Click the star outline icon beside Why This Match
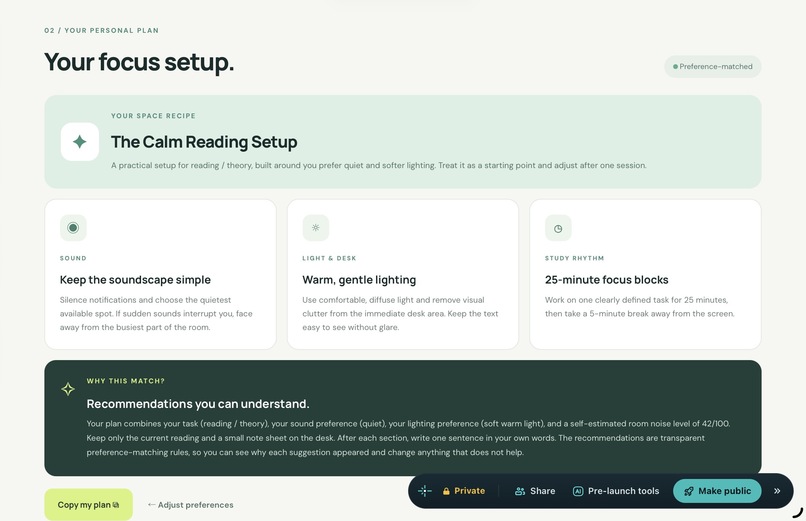 68,389
